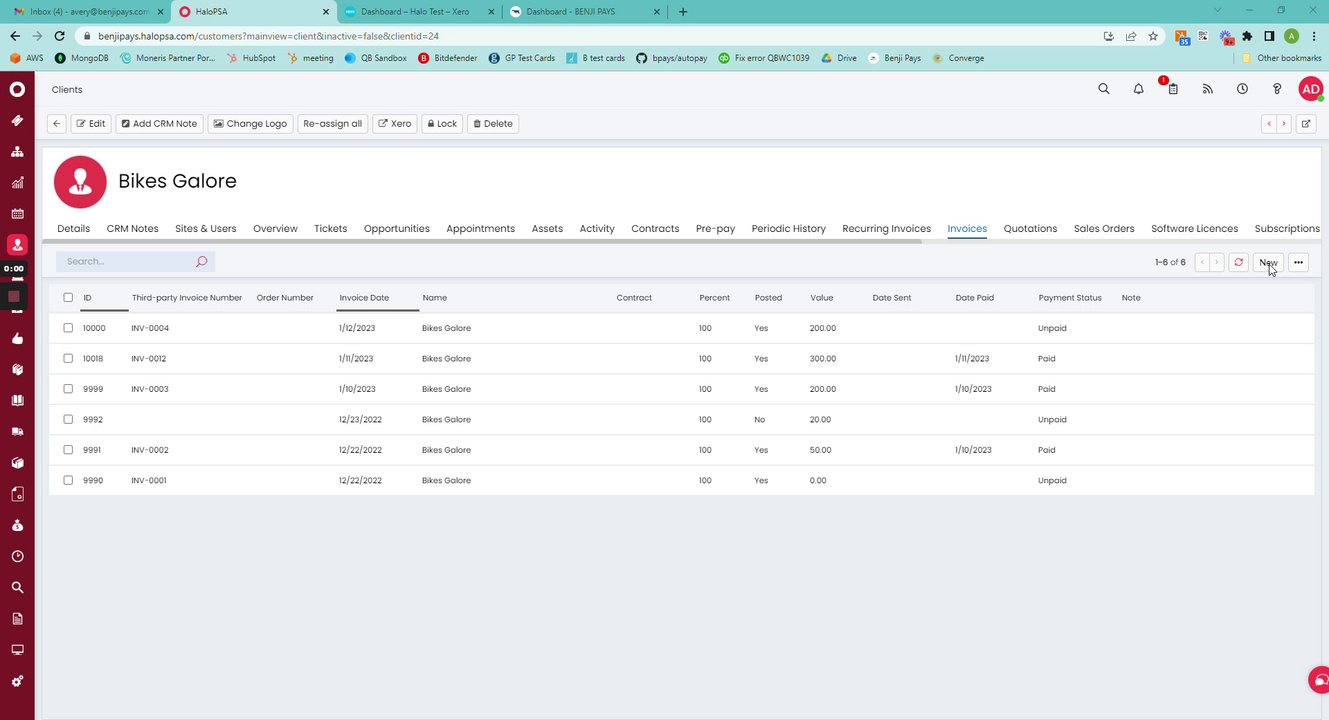Switch to the Tickets tab
This screenshot has width=1329, height=720.
click(x=330, y=229)
